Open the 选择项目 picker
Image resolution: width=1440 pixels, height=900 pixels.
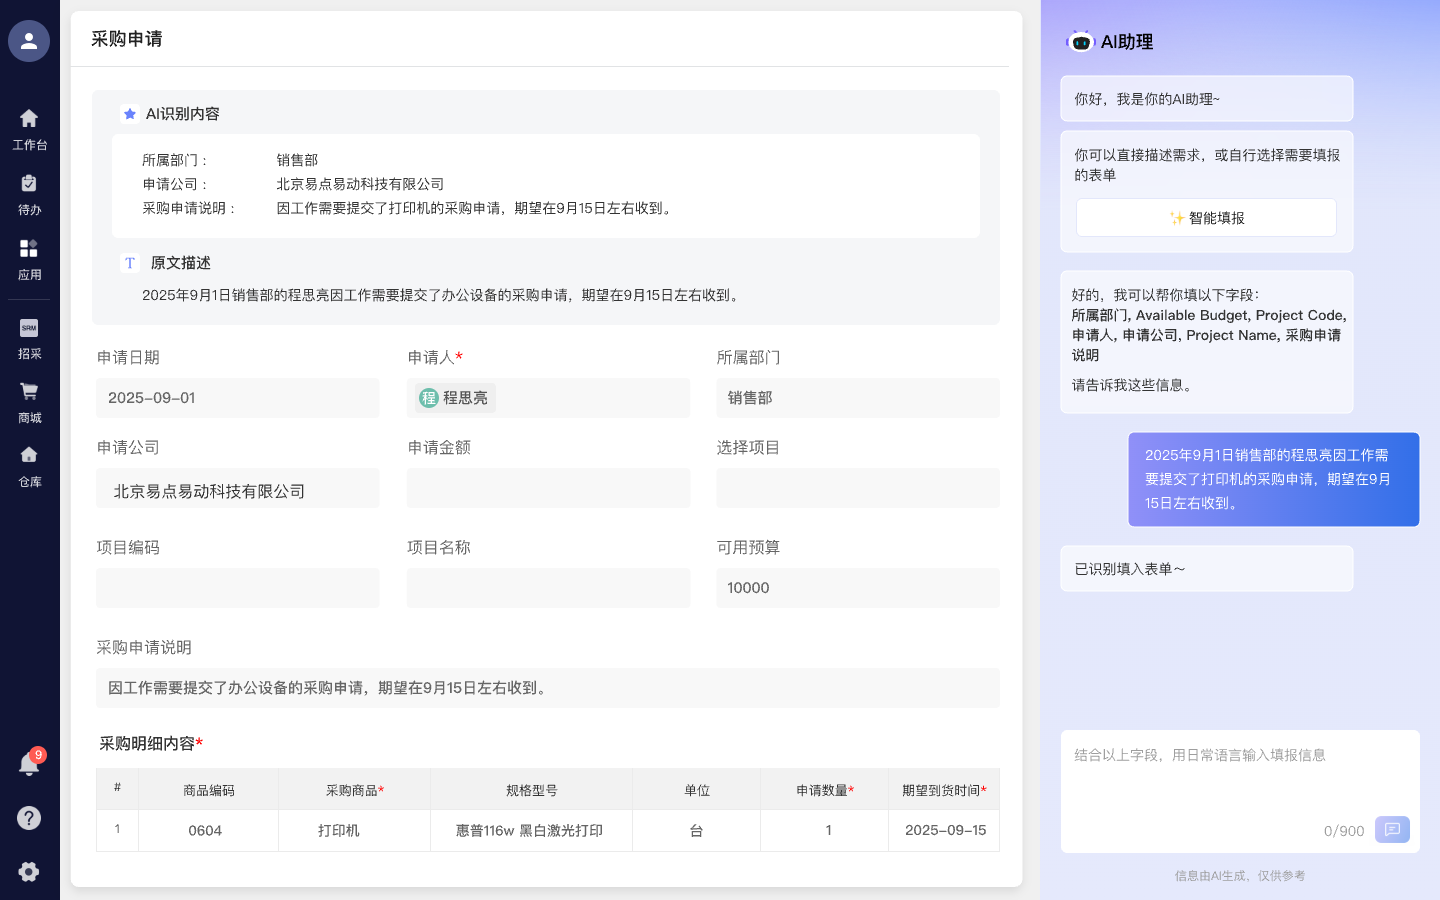coord(858,488)
